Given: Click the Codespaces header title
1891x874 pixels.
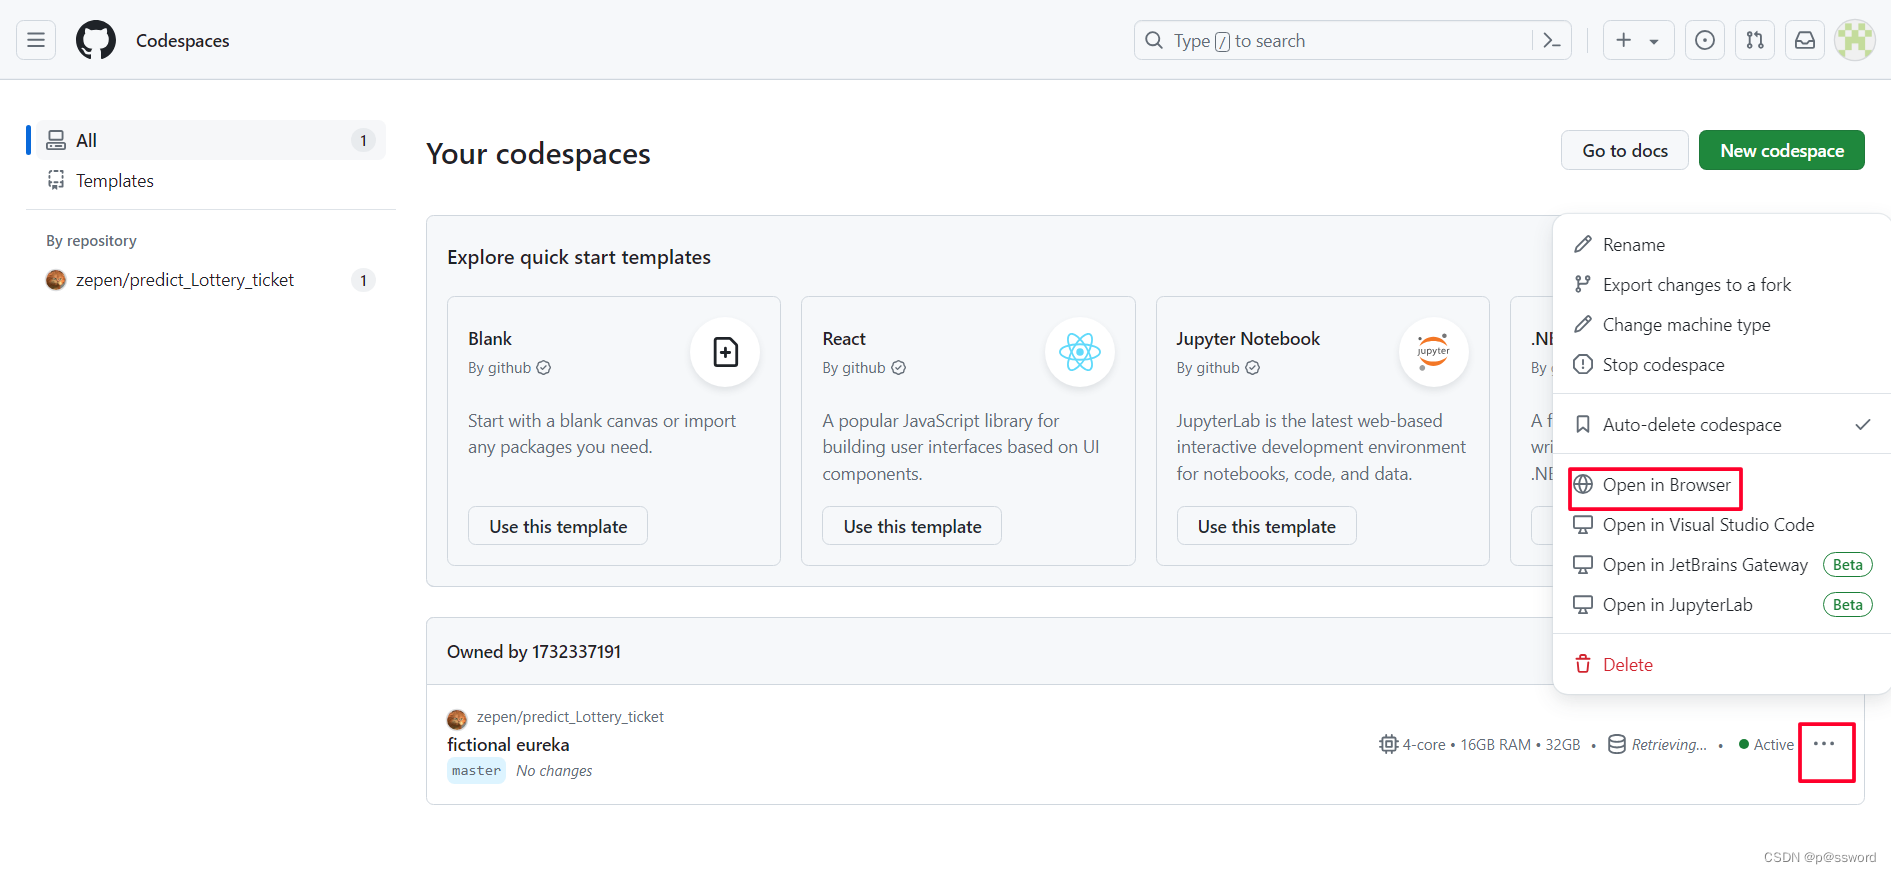Looking at the screenshot, I should (x=183, y=41).
